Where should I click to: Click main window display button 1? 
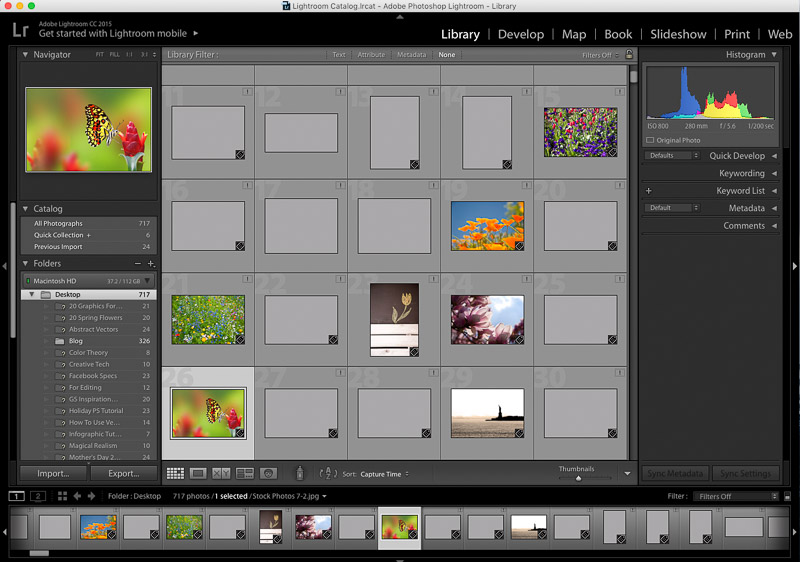pos(16,496)
